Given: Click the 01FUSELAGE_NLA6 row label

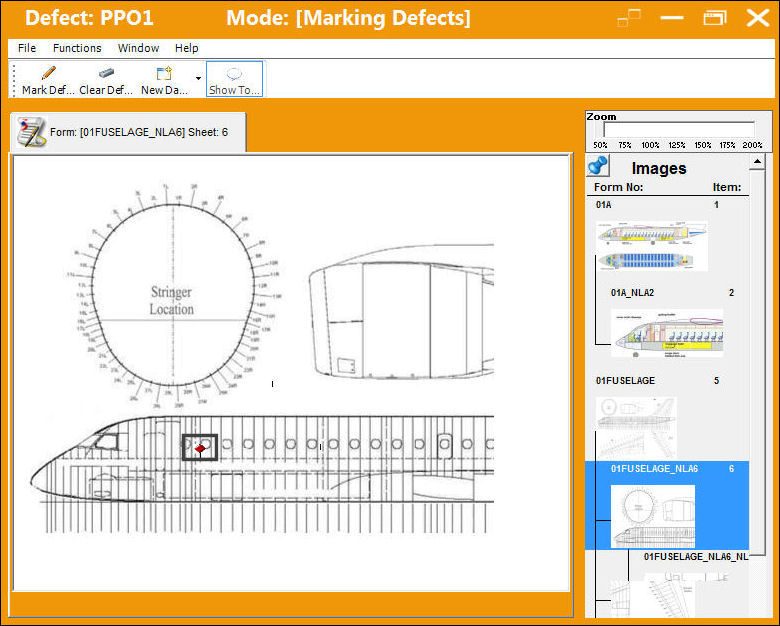Looking at the screenshot, I should [x=654, y=469].
